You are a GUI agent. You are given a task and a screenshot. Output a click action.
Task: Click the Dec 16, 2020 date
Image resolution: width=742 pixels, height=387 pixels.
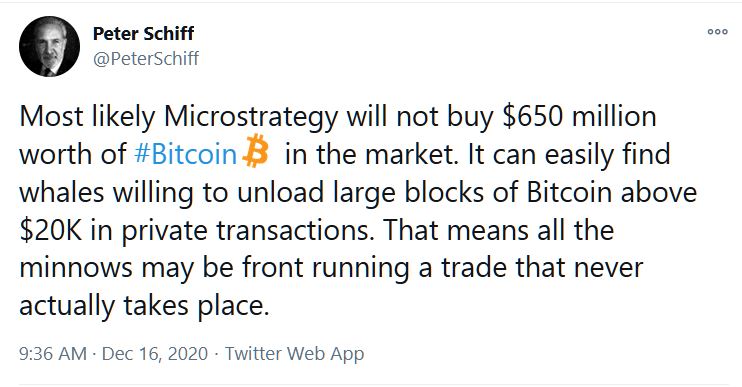click(155, 354)
